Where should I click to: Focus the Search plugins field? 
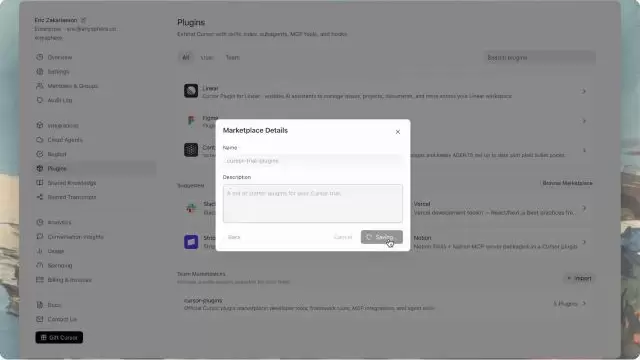click(x=540, y=58)
